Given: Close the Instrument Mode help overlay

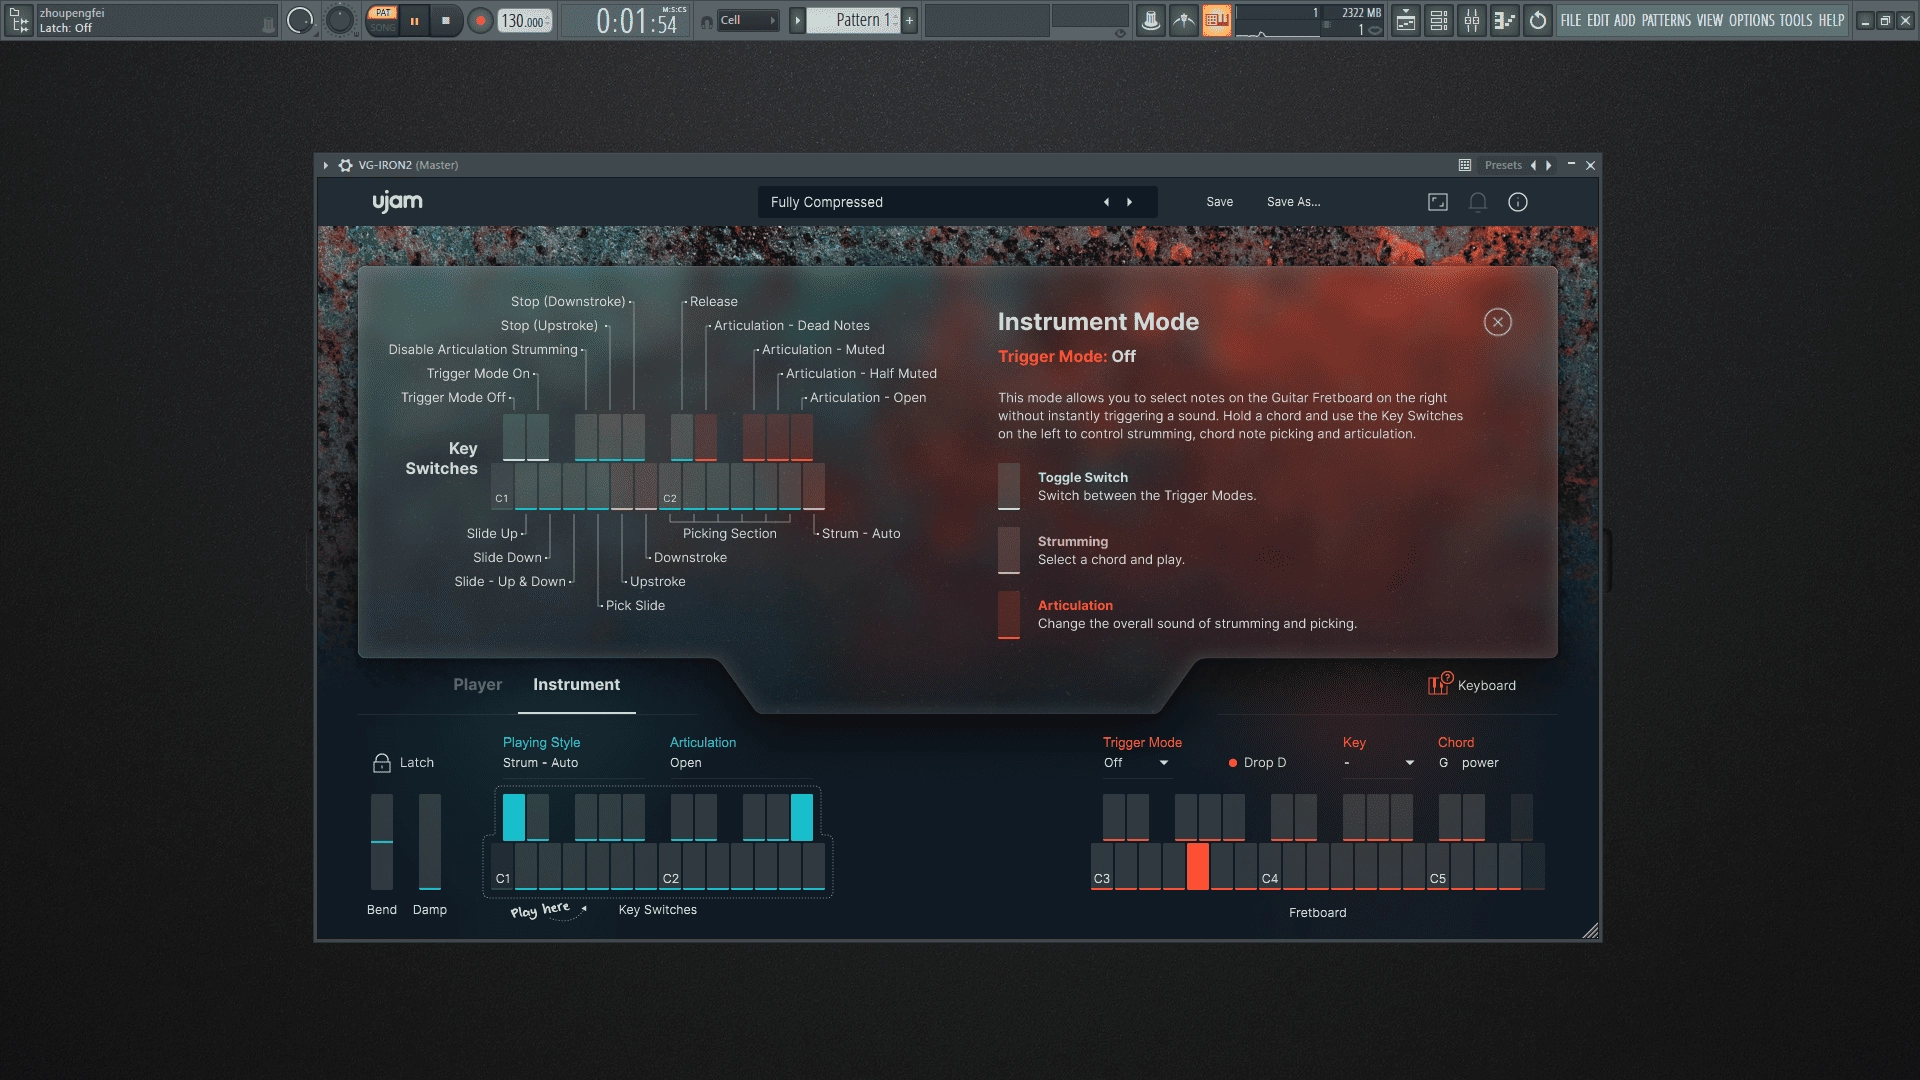Looking at the screenshot, I should pos(1497,322).
